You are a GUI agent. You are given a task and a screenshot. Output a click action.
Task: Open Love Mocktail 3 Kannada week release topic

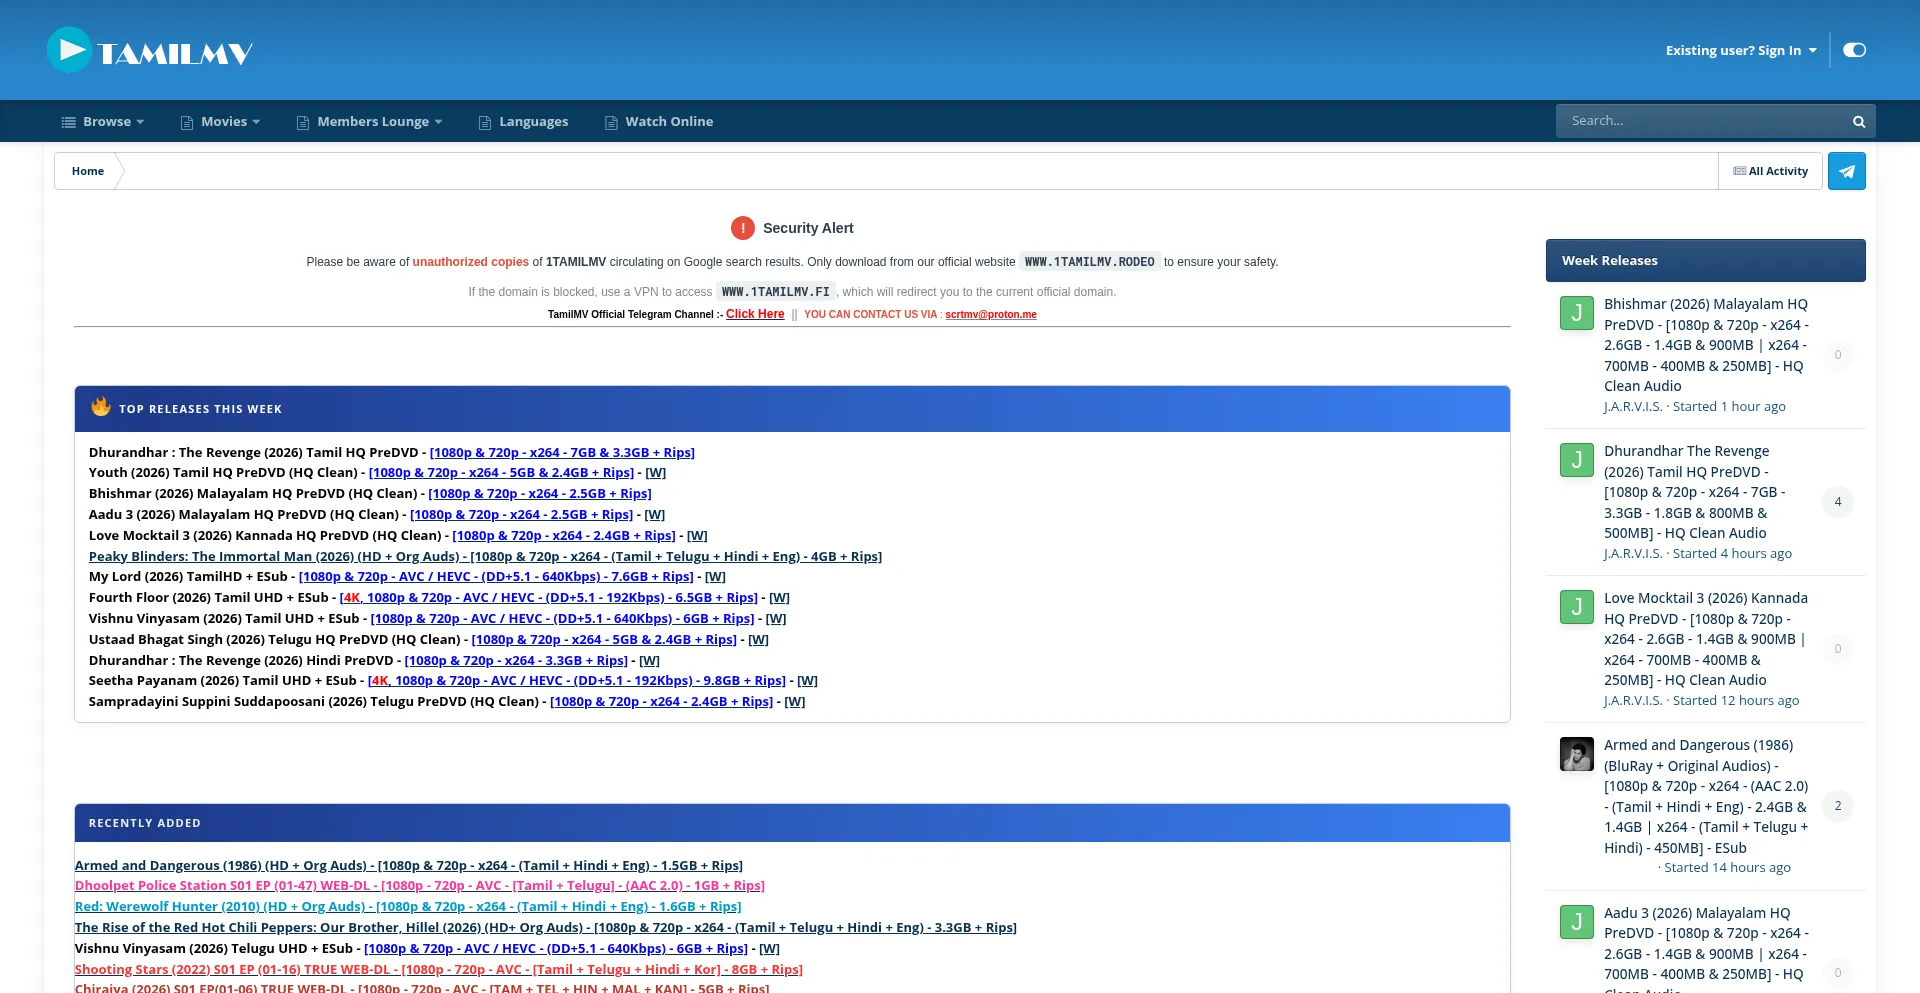[1706, 639]
